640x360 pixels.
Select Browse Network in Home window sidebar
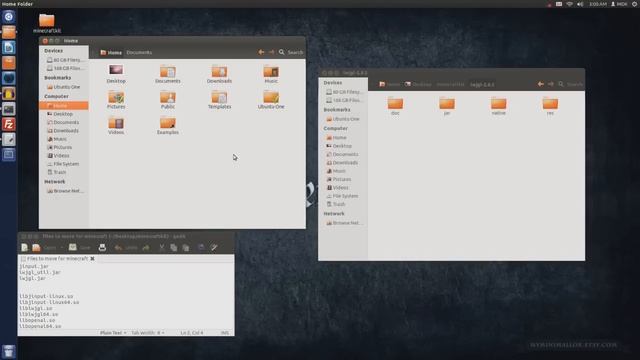point(65,191)
